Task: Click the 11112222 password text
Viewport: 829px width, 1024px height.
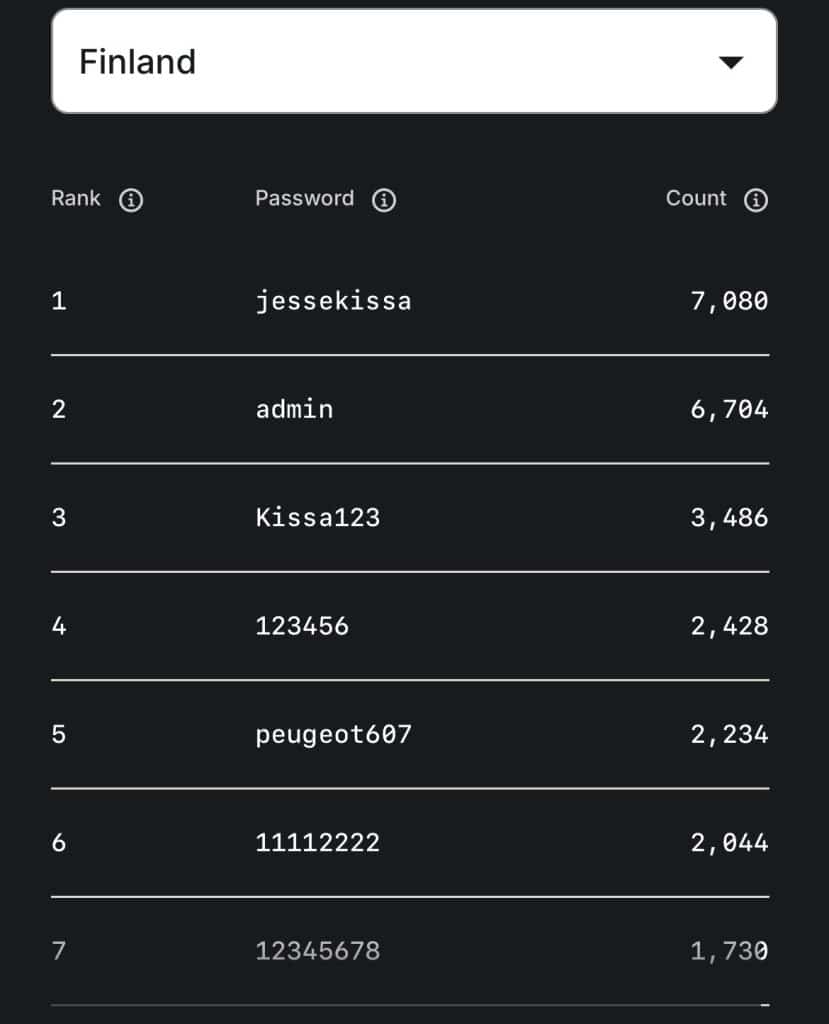Action: coord(318,843)
